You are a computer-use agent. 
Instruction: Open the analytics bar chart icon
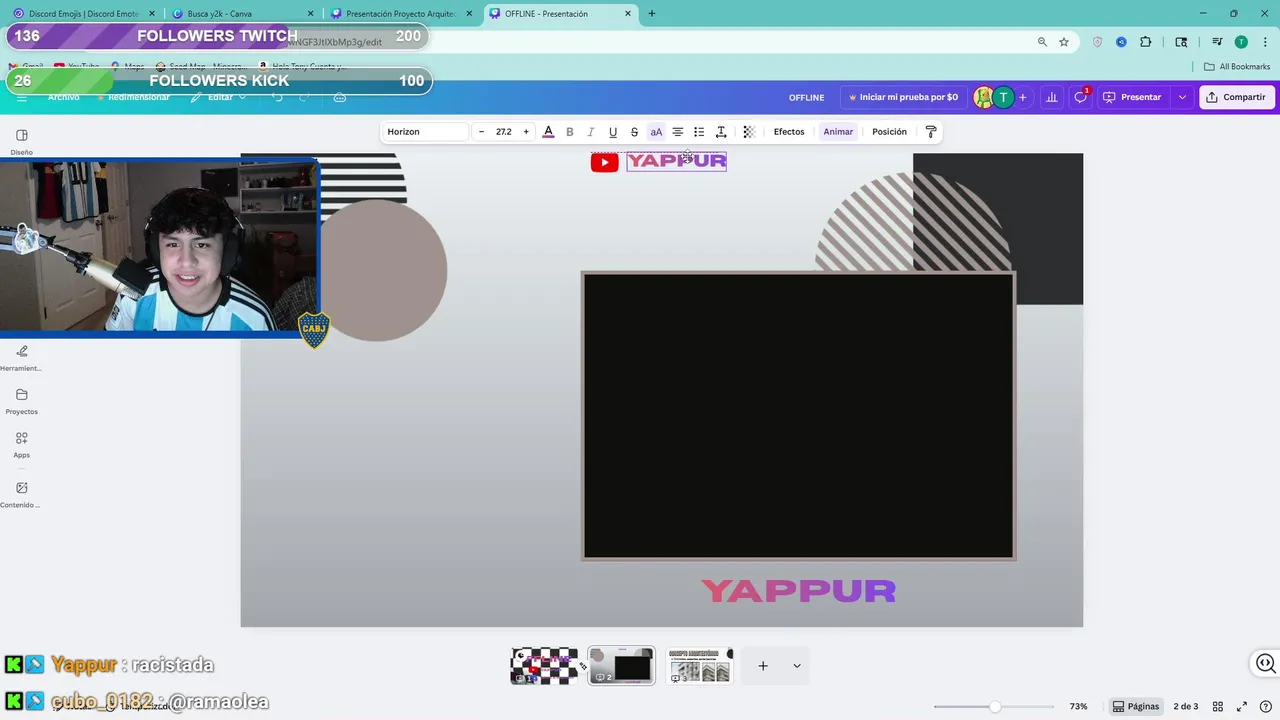[x=1051, y=97]
